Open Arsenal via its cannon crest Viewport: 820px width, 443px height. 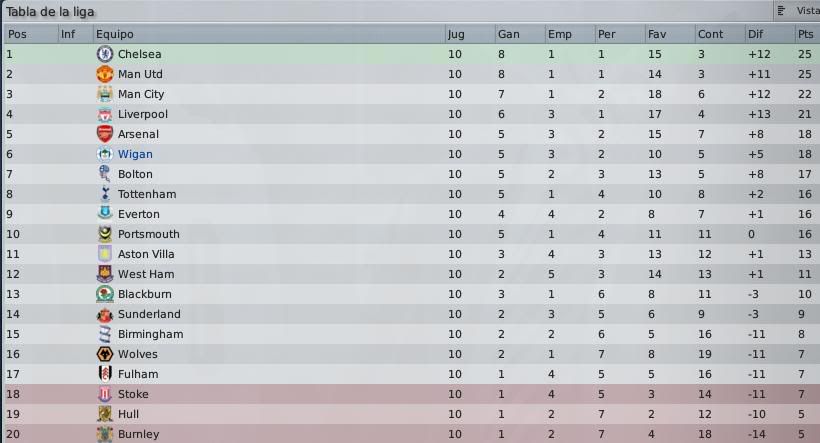click(x=105, y=134)
